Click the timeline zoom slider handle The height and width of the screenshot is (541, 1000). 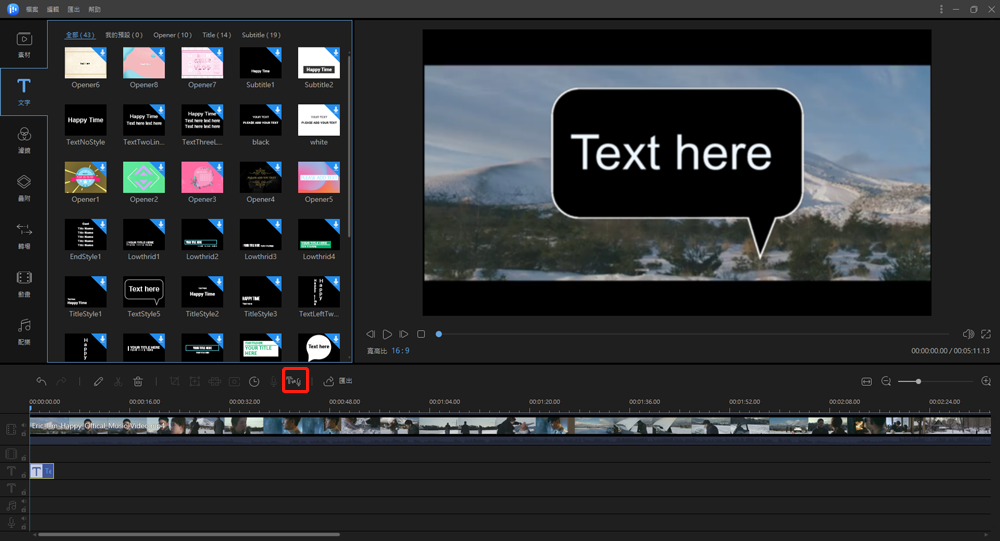(918, 382)
